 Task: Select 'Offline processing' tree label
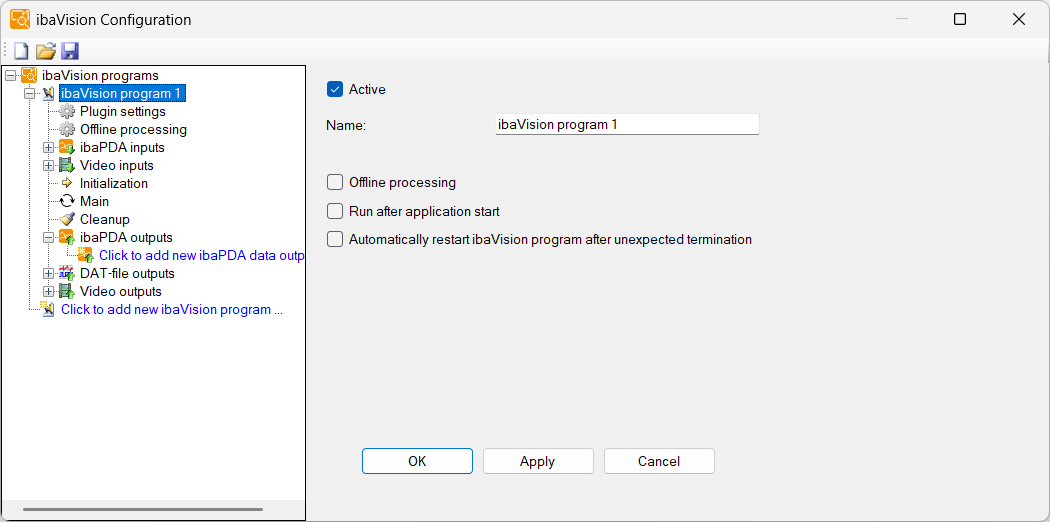[133, 129]
